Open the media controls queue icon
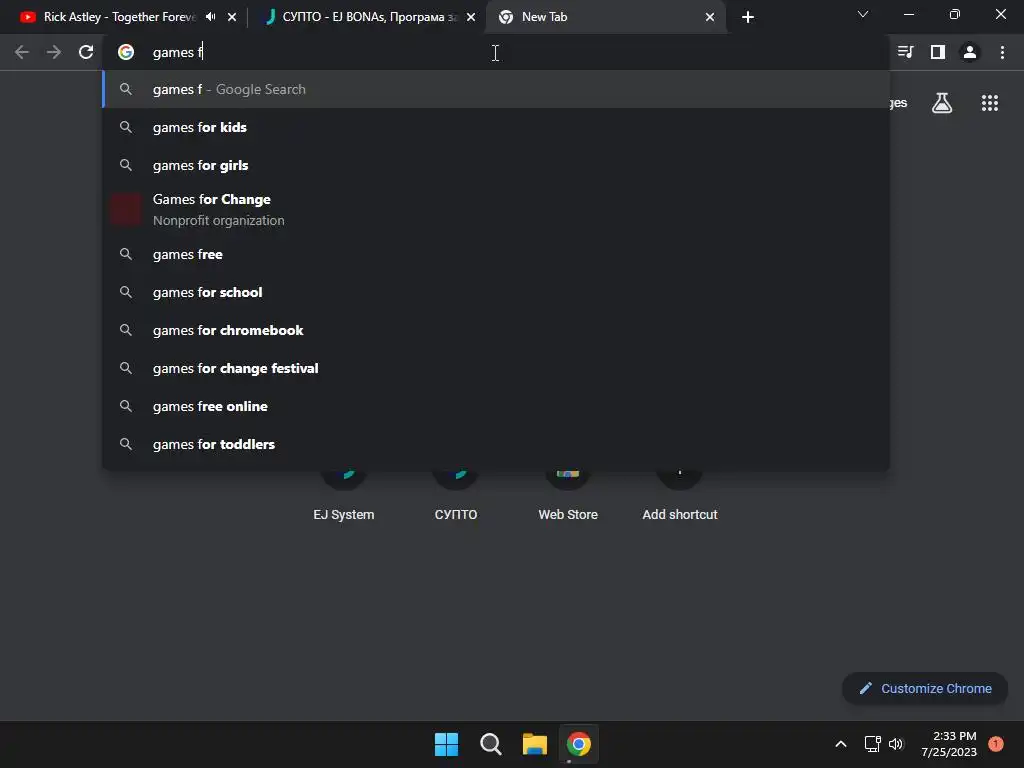Viewport: 1024px width, 768px height. (x=905, y=52)
